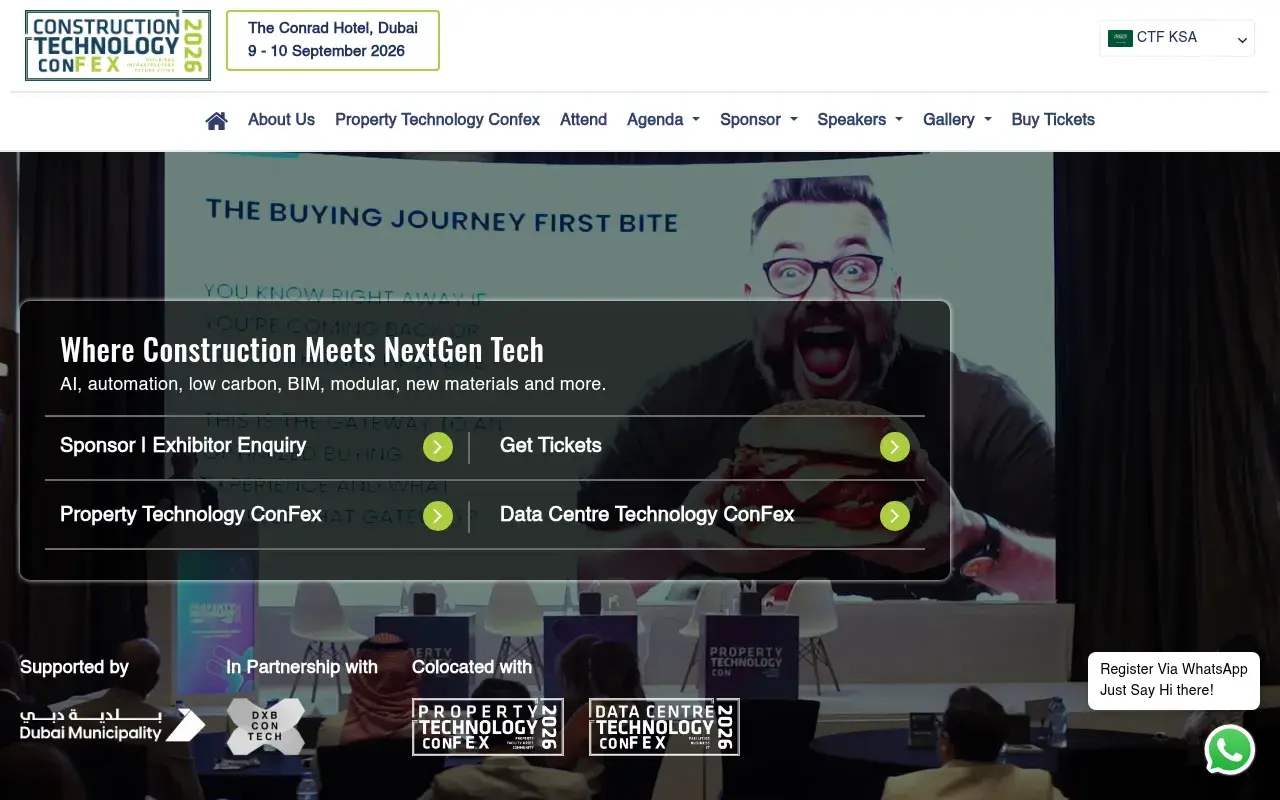1280x800 pixels.
Task: Open the CTF KSA region dropdown
Action: pos(1177,38)
